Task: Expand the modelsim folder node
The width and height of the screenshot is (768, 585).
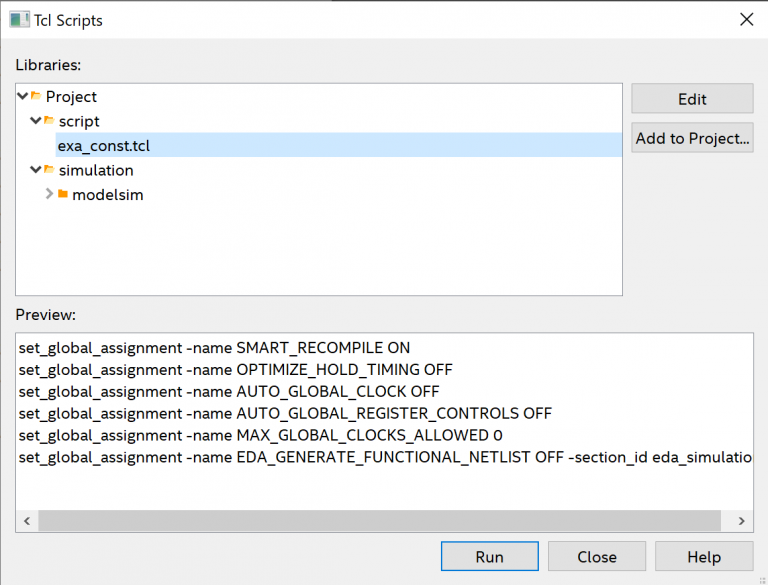Action: point(49,195)
